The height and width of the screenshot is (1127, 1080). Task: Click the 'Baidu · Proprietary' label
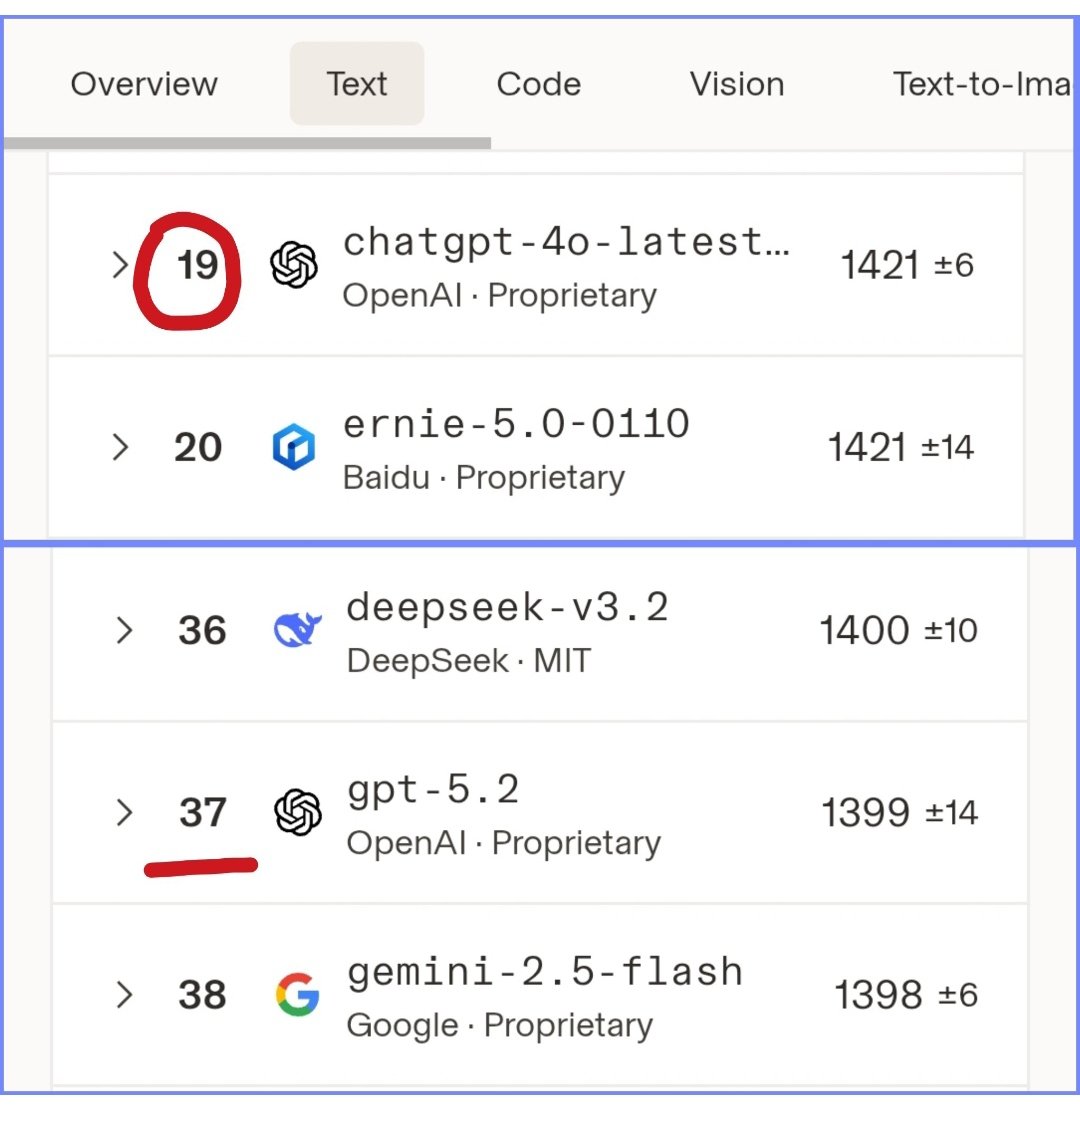click(x=484, y=477)
